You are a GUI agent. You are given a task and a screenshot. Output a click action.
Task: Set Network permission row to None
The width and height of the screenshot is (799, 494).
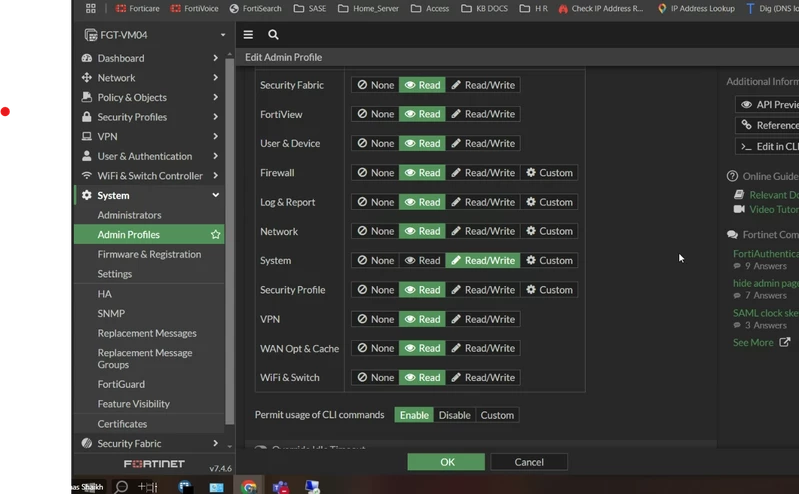(376, 231)
